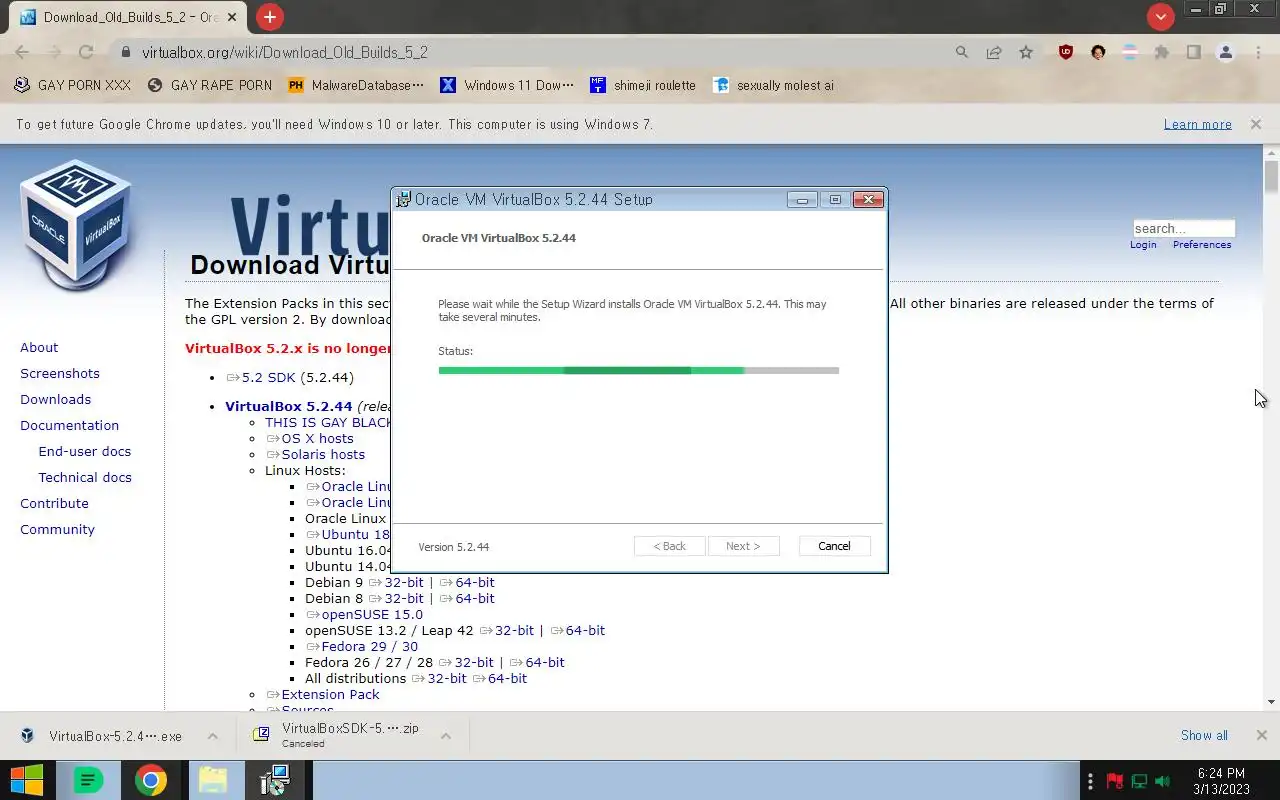
Task: Click the magnifier icon in the address bar
Action: click(962, 52)
